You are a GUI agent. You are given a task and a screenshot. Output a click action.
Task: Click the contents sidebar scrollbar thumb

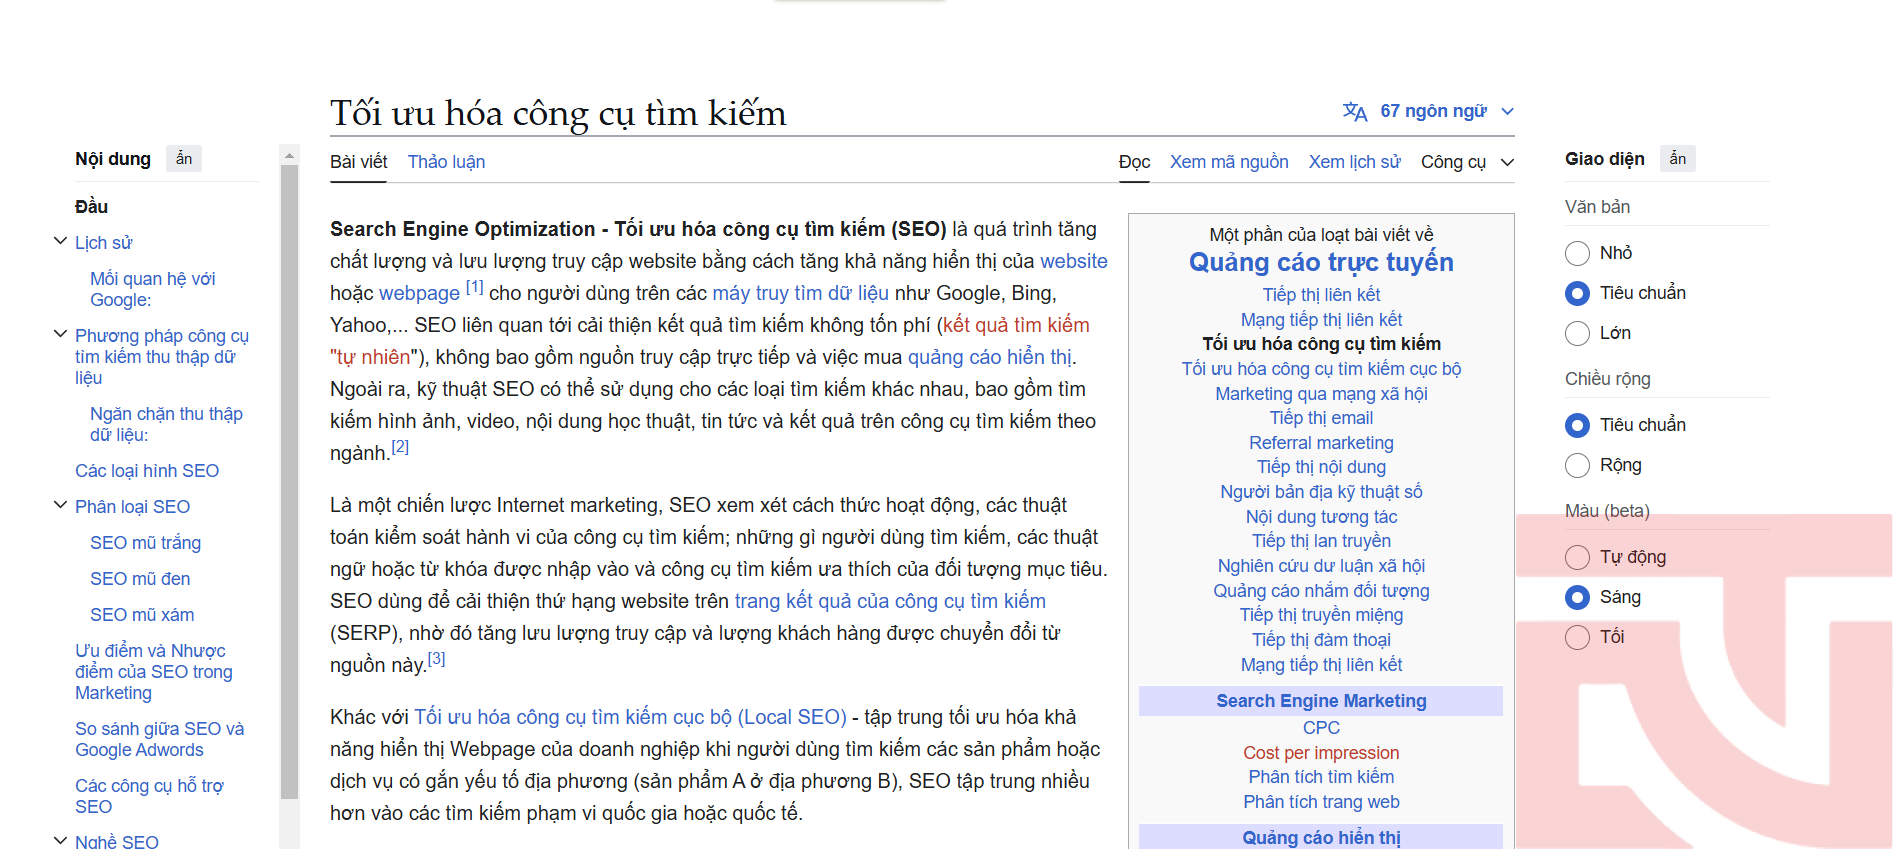tap(290, 480)
